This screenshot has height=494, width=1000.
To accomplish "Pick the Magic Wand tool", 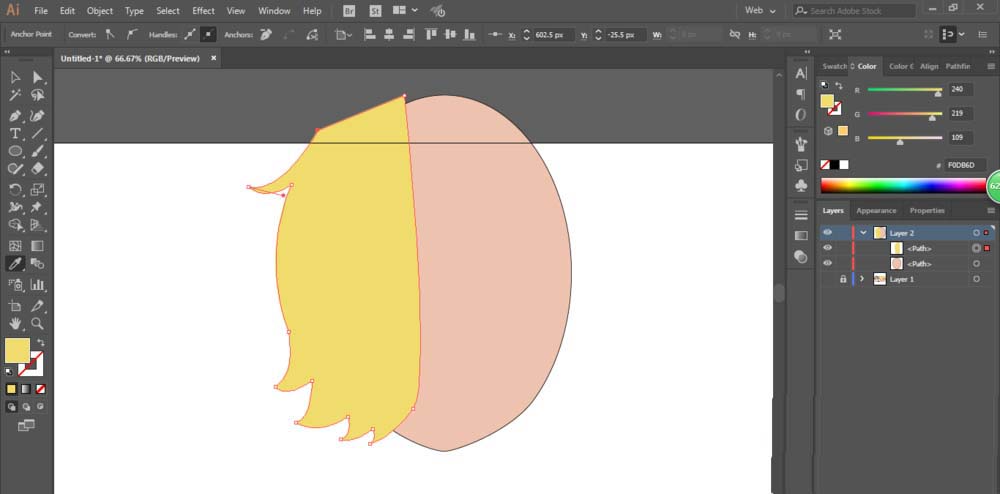I will (x=15, y=95).
